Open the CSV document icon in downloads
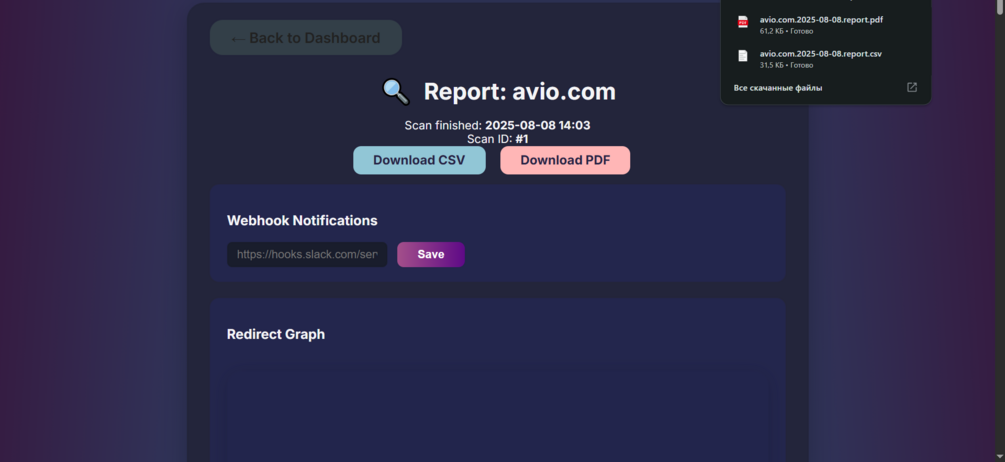 [742, 56]
